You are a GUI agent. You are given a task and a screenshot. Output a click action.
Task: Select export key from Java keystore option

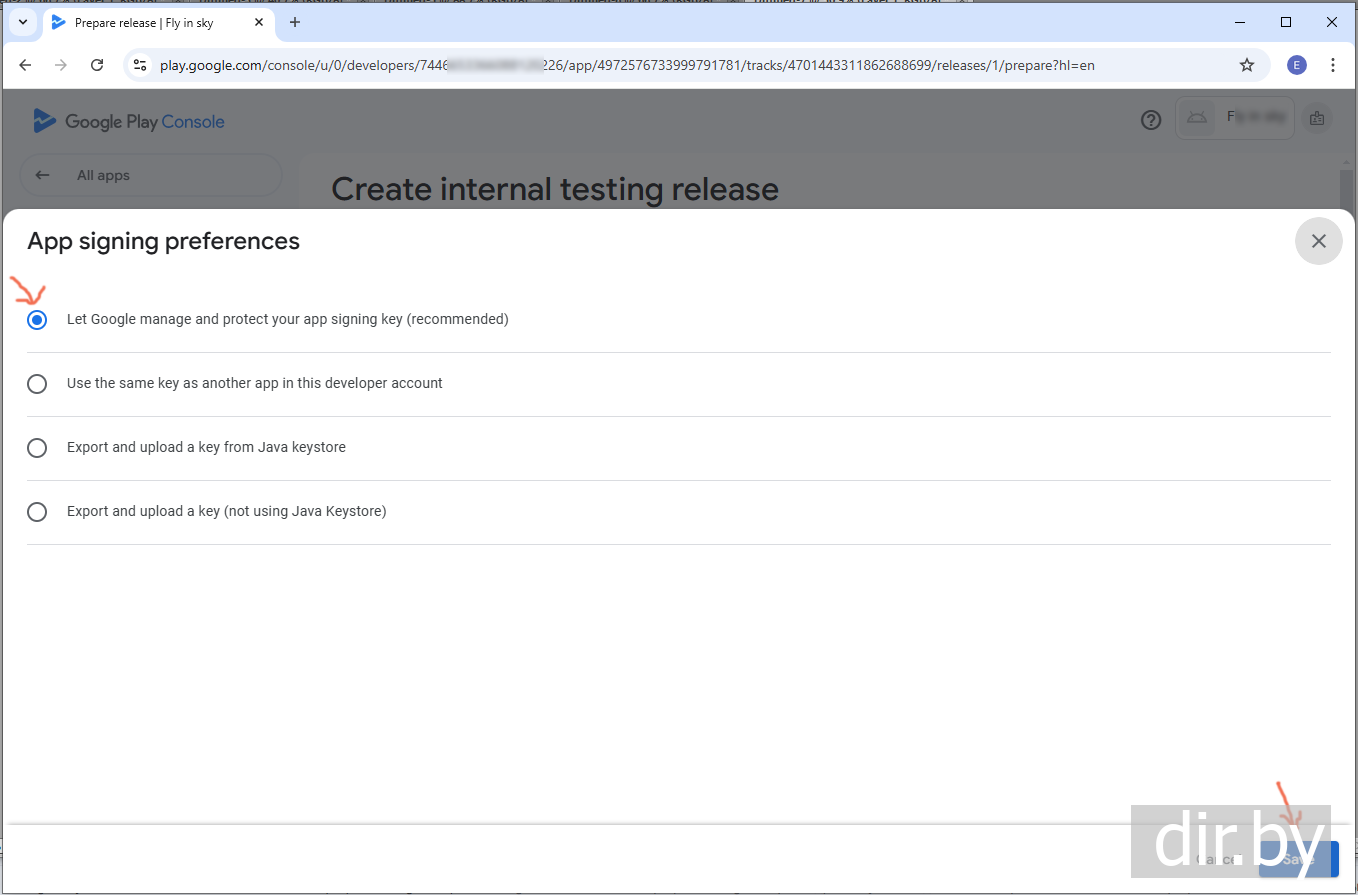[37, 448]
